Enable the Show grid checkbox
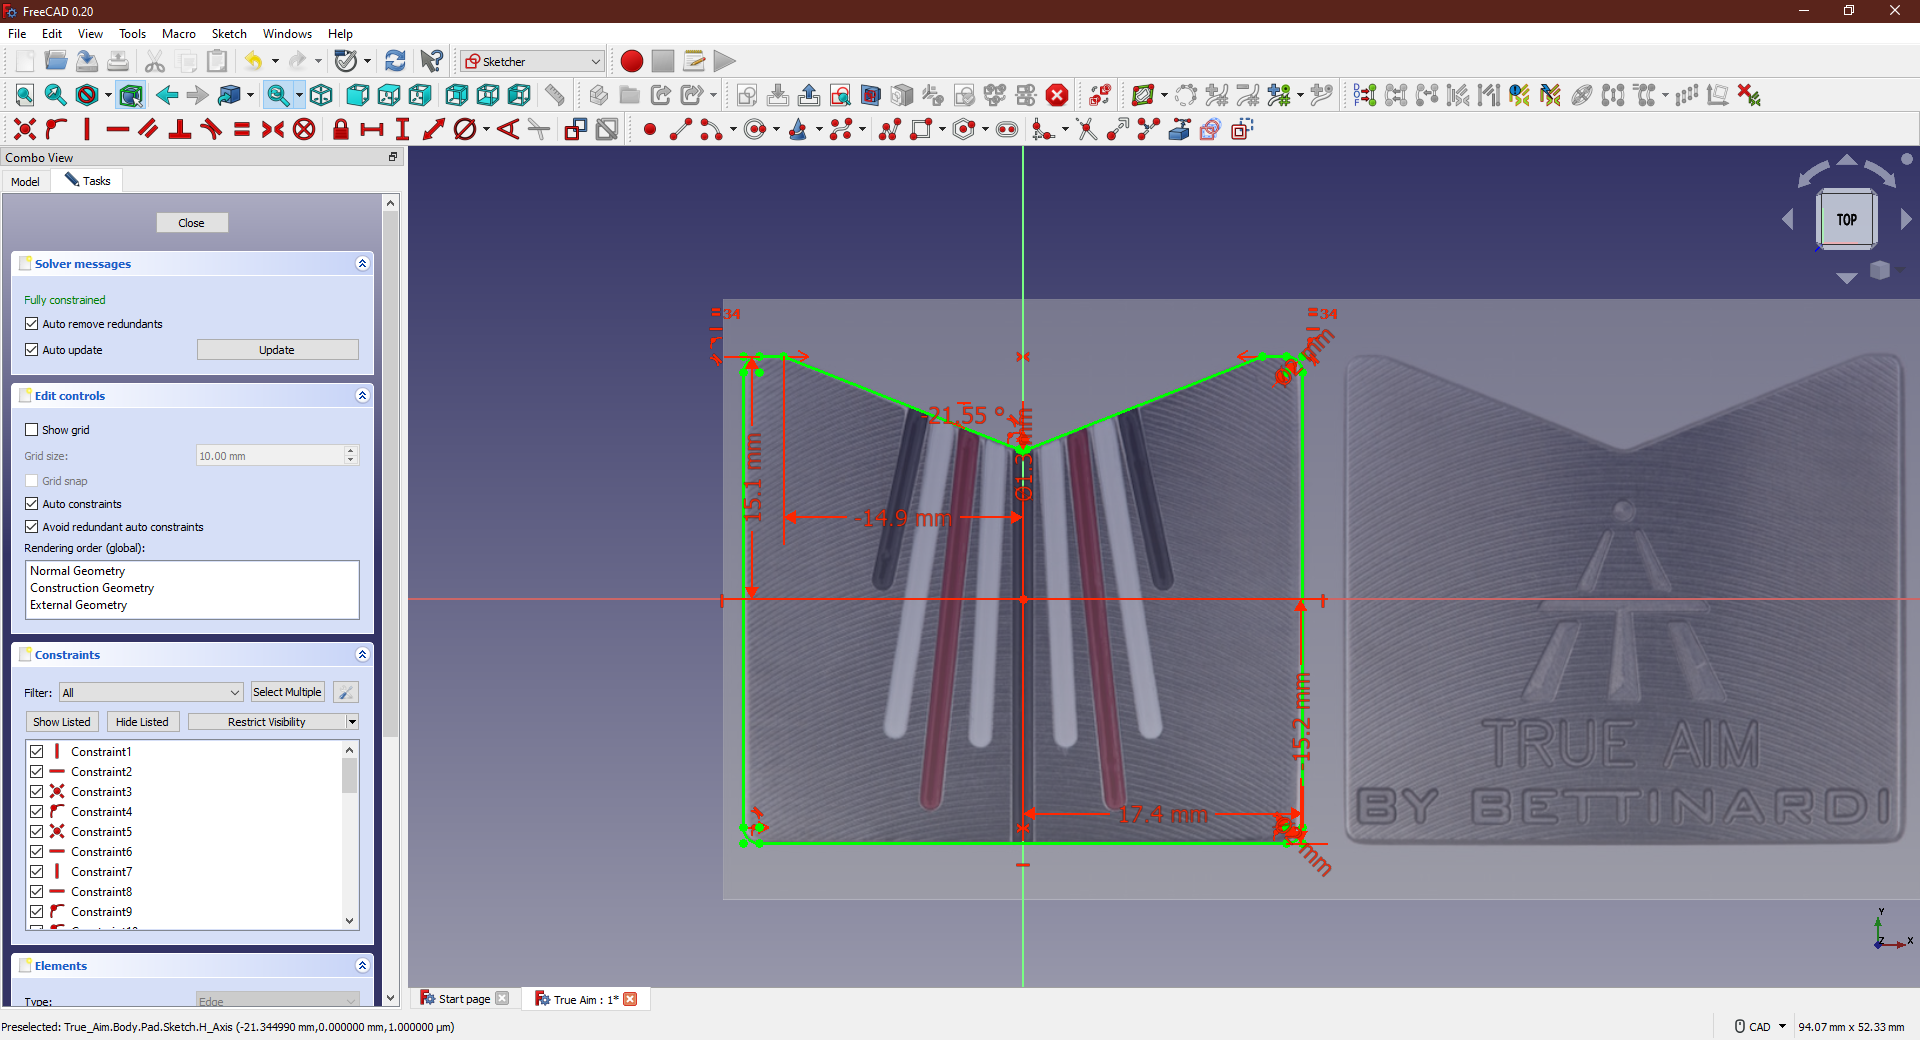Image resolution: width=1920 pixels, height=1040 pixels. [x=32, y=430]
